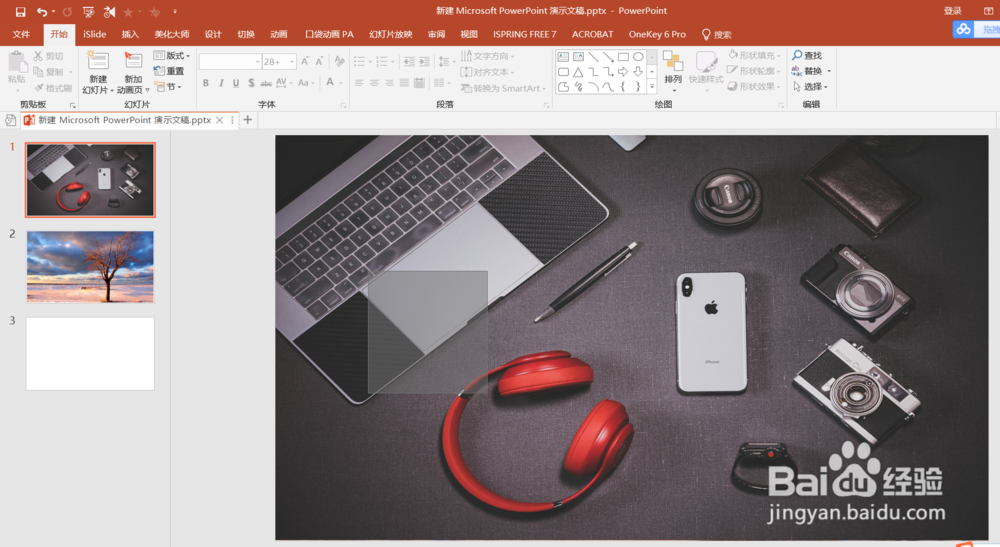Clear all formatting icon

point(339,61)
